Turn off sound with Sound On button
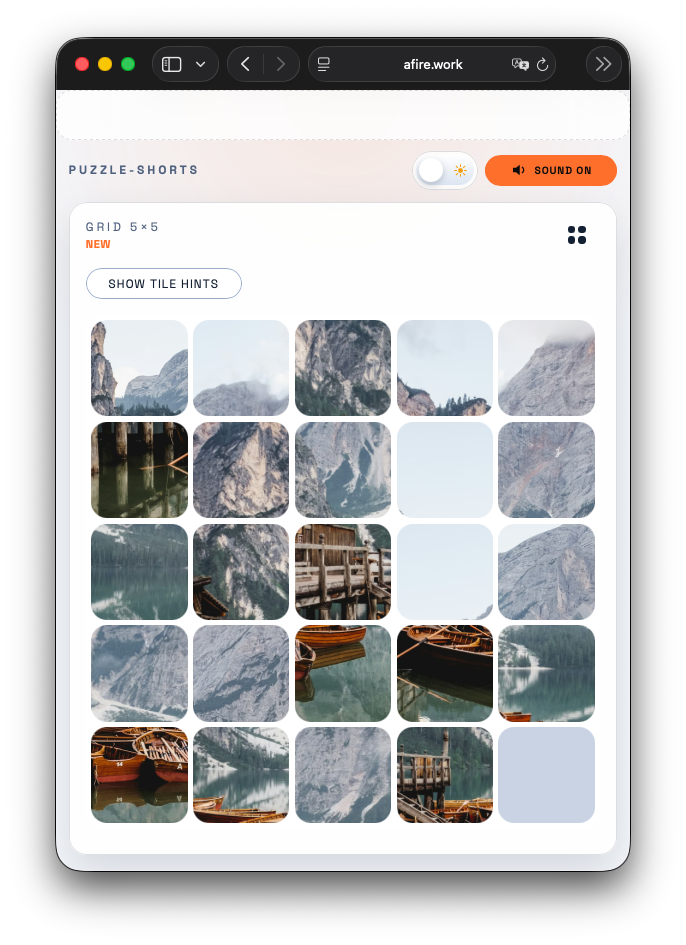The image size is (686, 945). pyautogui.click(x=550, y=170)
